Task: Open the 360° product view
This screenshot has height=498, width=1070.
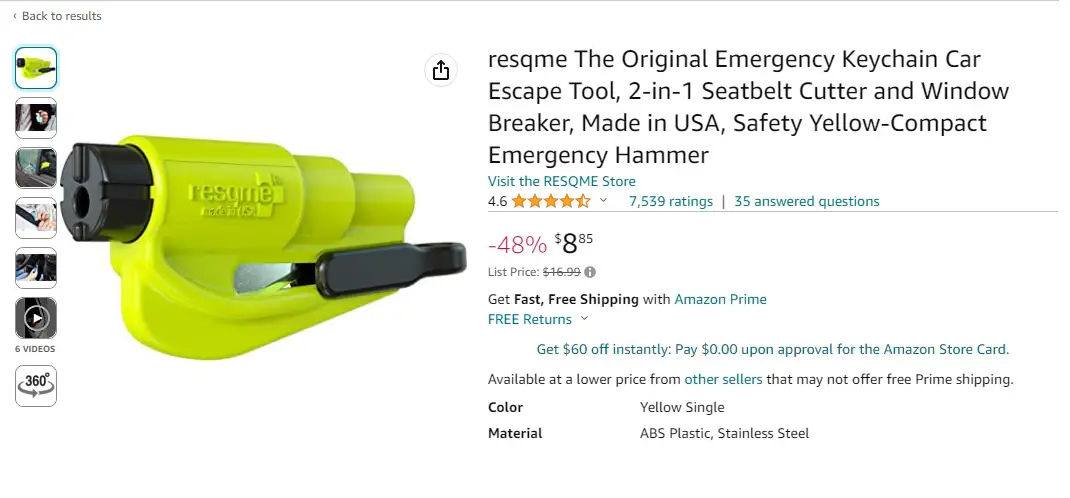Action: (x=36, y=386)
